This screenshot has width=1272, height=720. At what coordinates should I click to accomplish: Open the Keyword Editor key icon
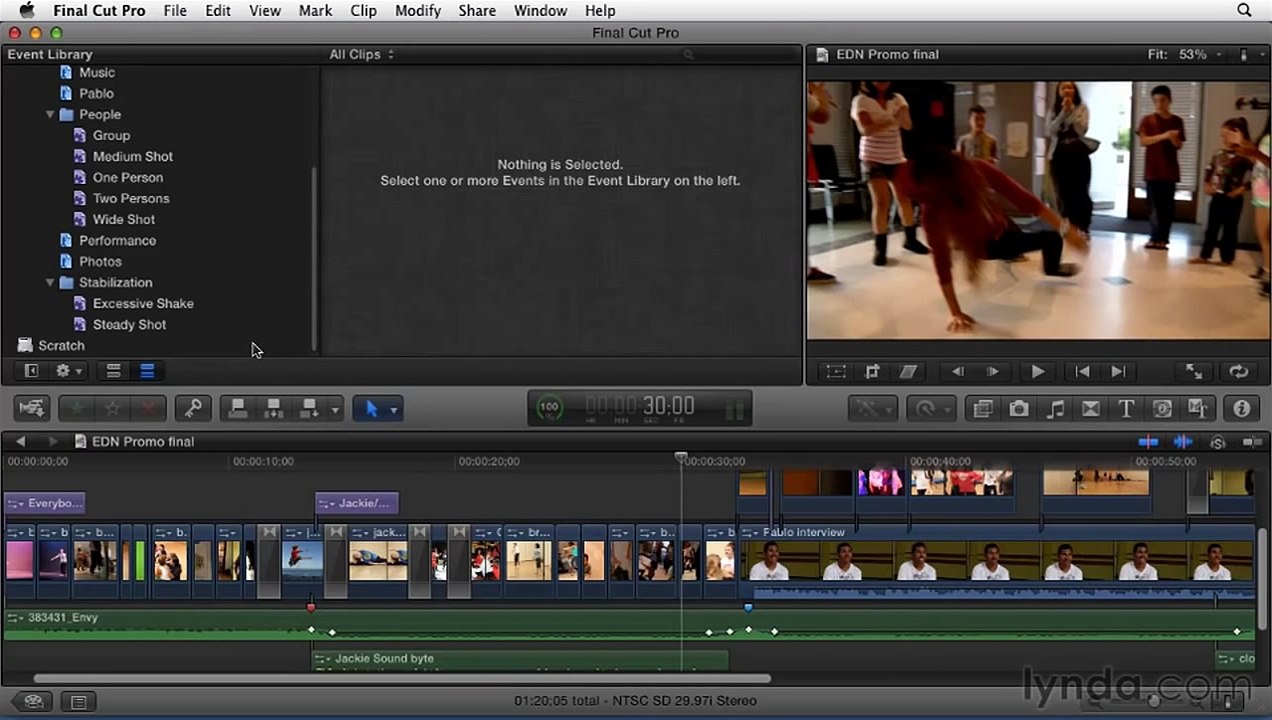coord(193,408)
